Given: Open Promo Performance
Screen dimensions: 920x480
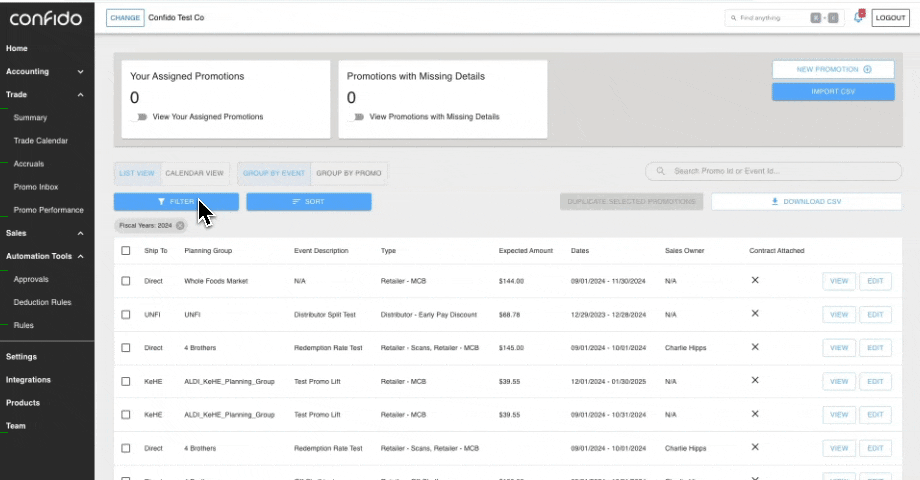Looking at the screenshot, I should 49,210.
